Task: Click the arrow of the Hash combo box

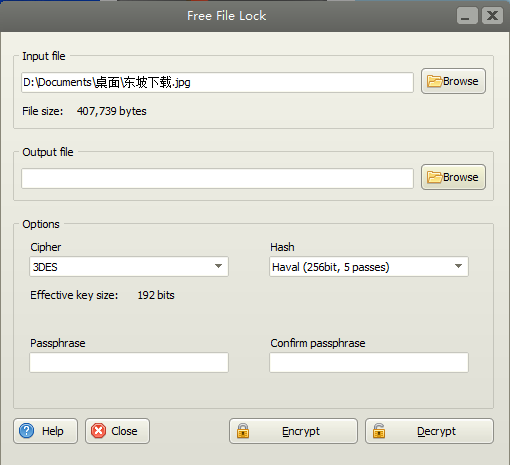Action: (x=458, y=266)
